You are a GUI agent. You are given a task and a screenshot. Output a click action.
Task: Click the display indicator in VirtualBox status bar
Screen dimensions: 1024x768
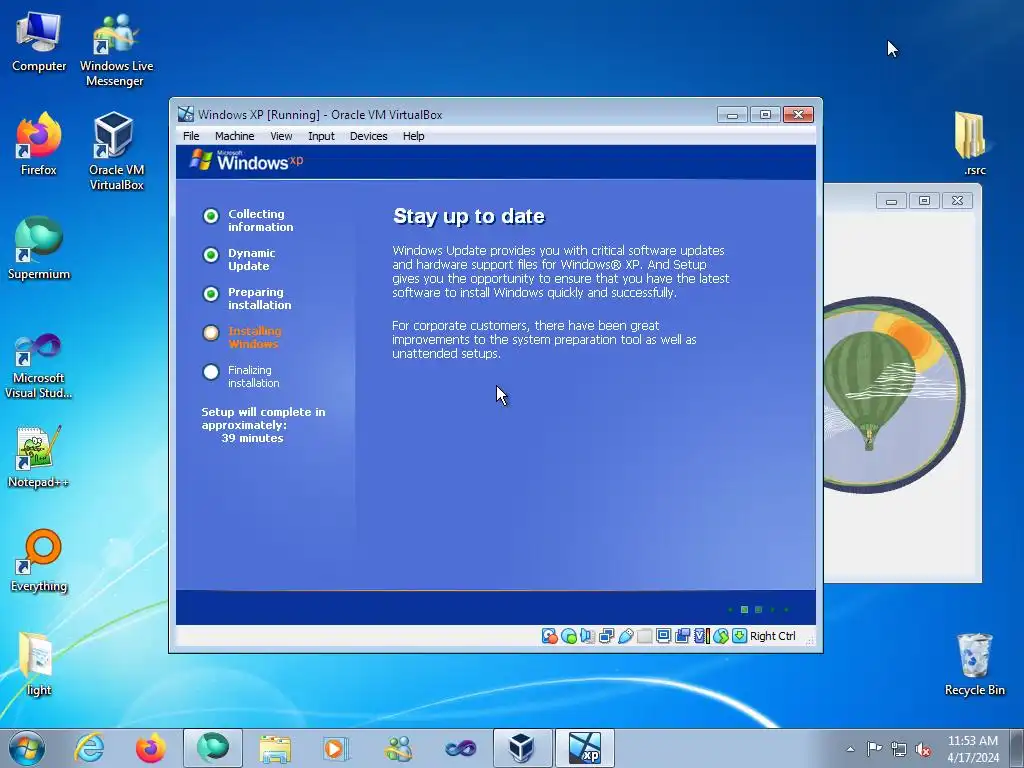coord(664,636)
